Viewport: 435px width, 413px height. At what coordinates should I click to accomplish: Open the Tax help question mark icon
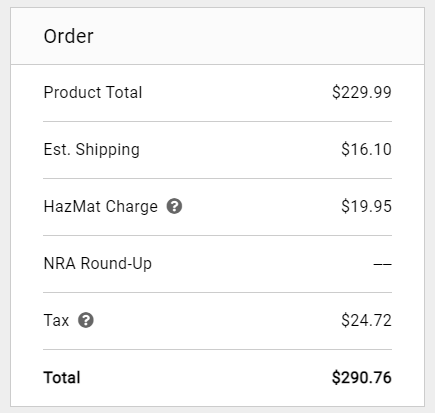coord(86,320)
